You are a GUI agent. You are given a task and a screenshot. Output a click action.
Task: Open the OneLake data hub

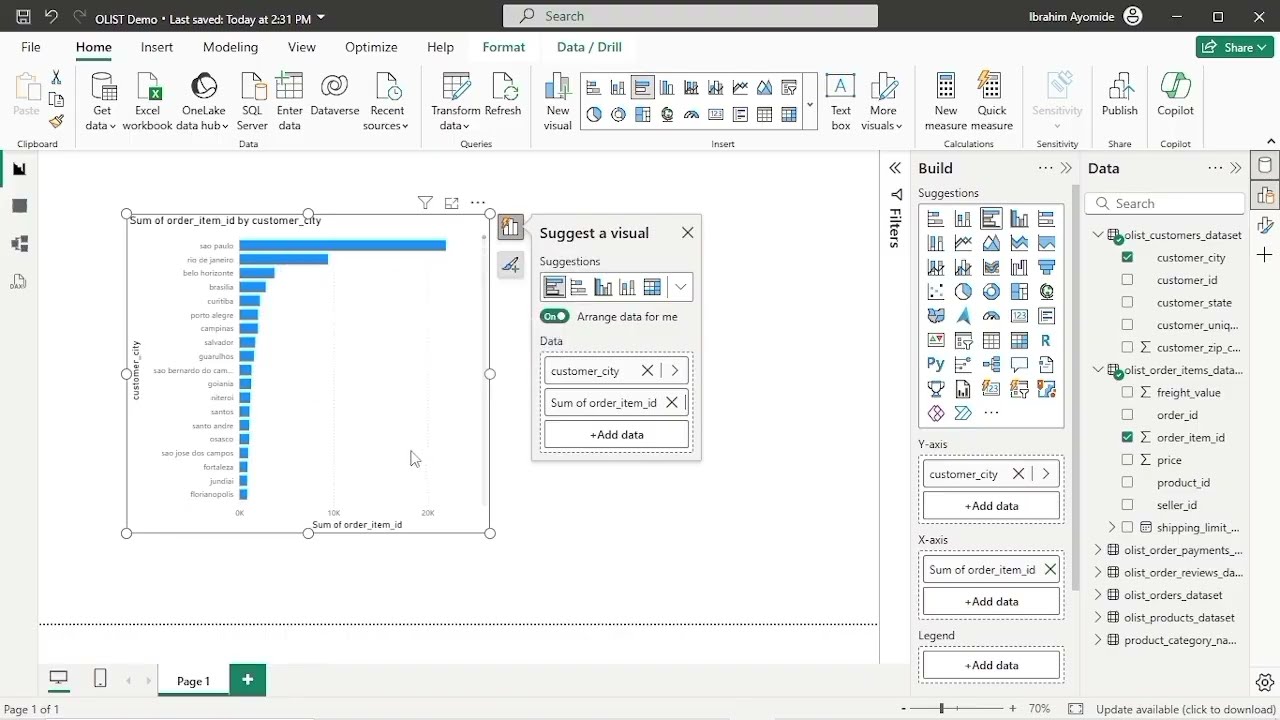(204, 102)
